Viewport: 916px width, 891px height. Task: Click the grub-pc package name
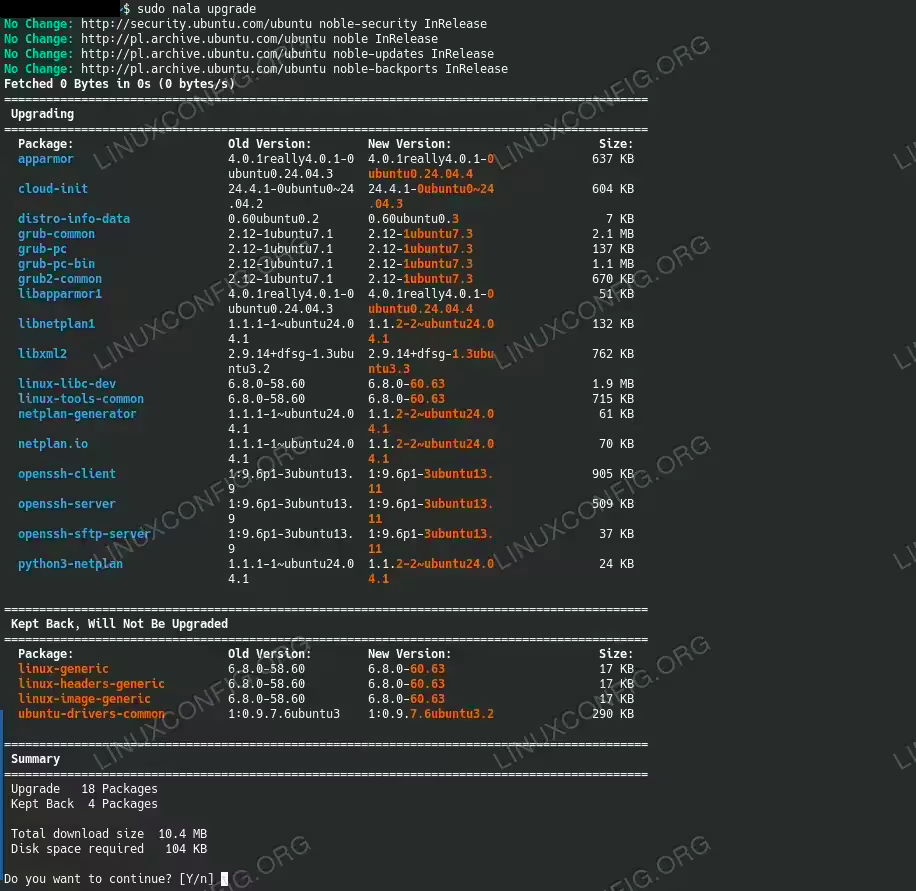tap(42, 249)
